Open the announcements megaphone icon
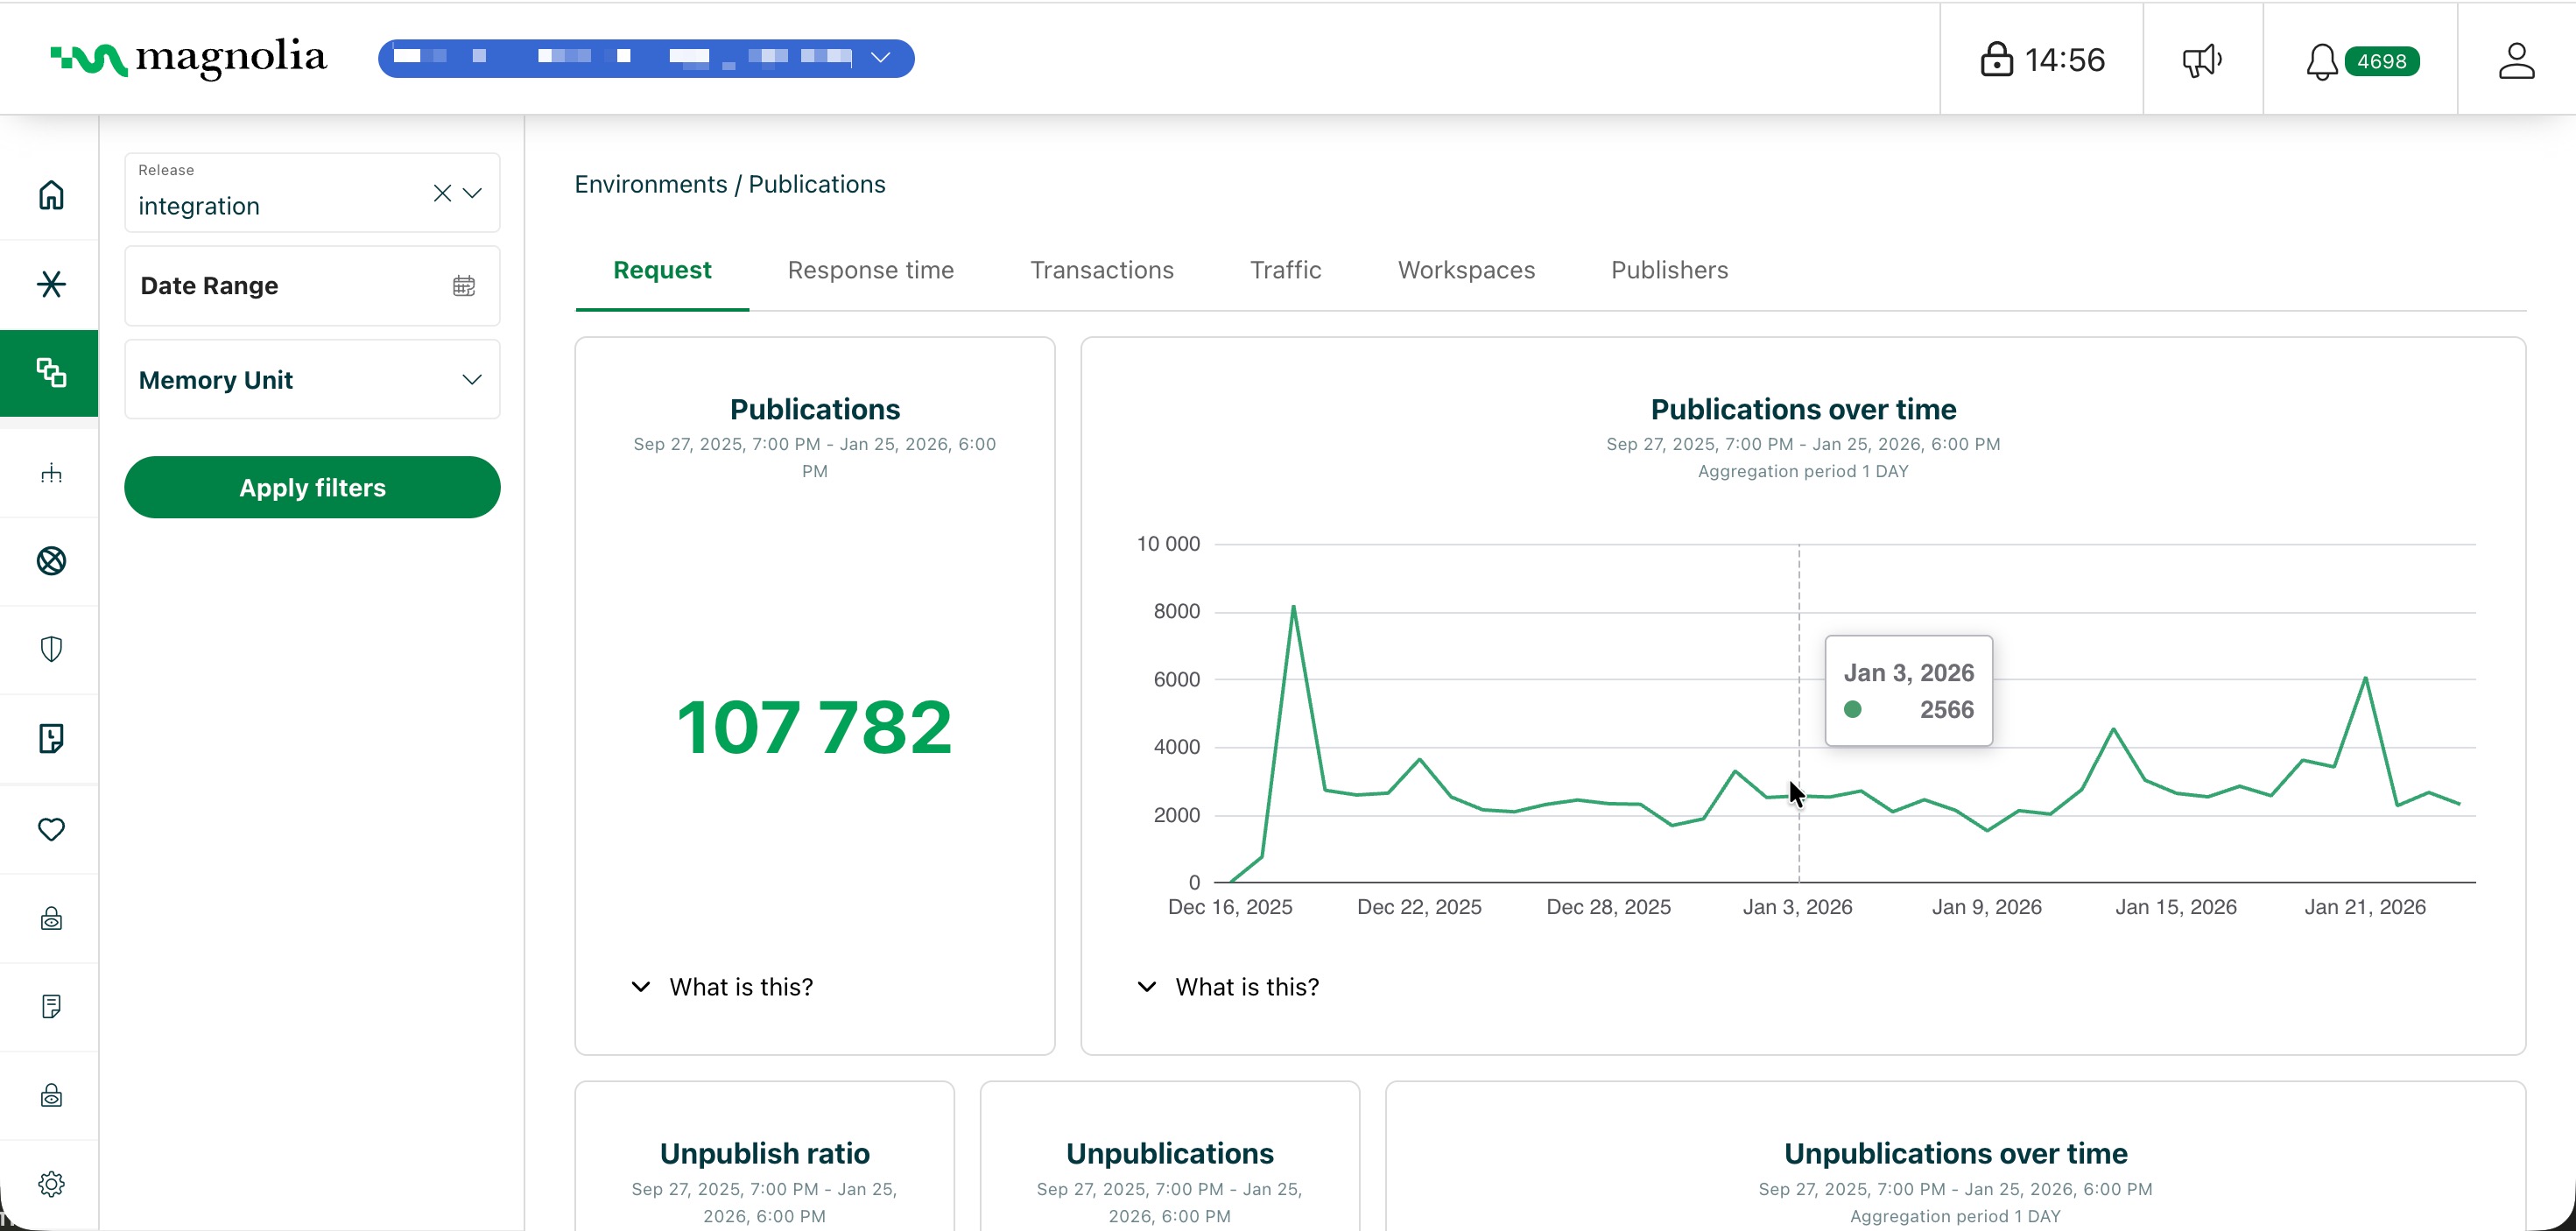The width and height of the screenshot is (2576, 1231). [x=2202, y=60]
